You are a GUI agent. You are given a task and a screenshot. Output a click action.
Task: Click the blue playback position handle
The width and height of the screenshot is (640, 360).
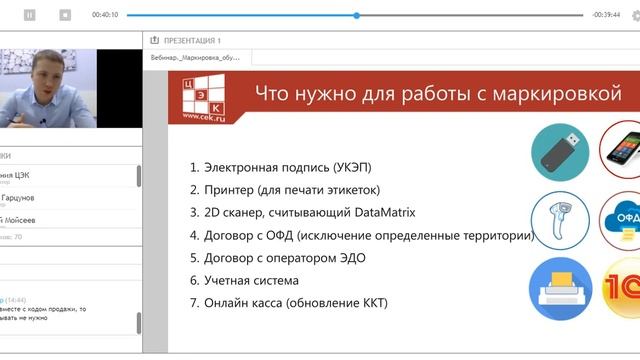point(357,16)
